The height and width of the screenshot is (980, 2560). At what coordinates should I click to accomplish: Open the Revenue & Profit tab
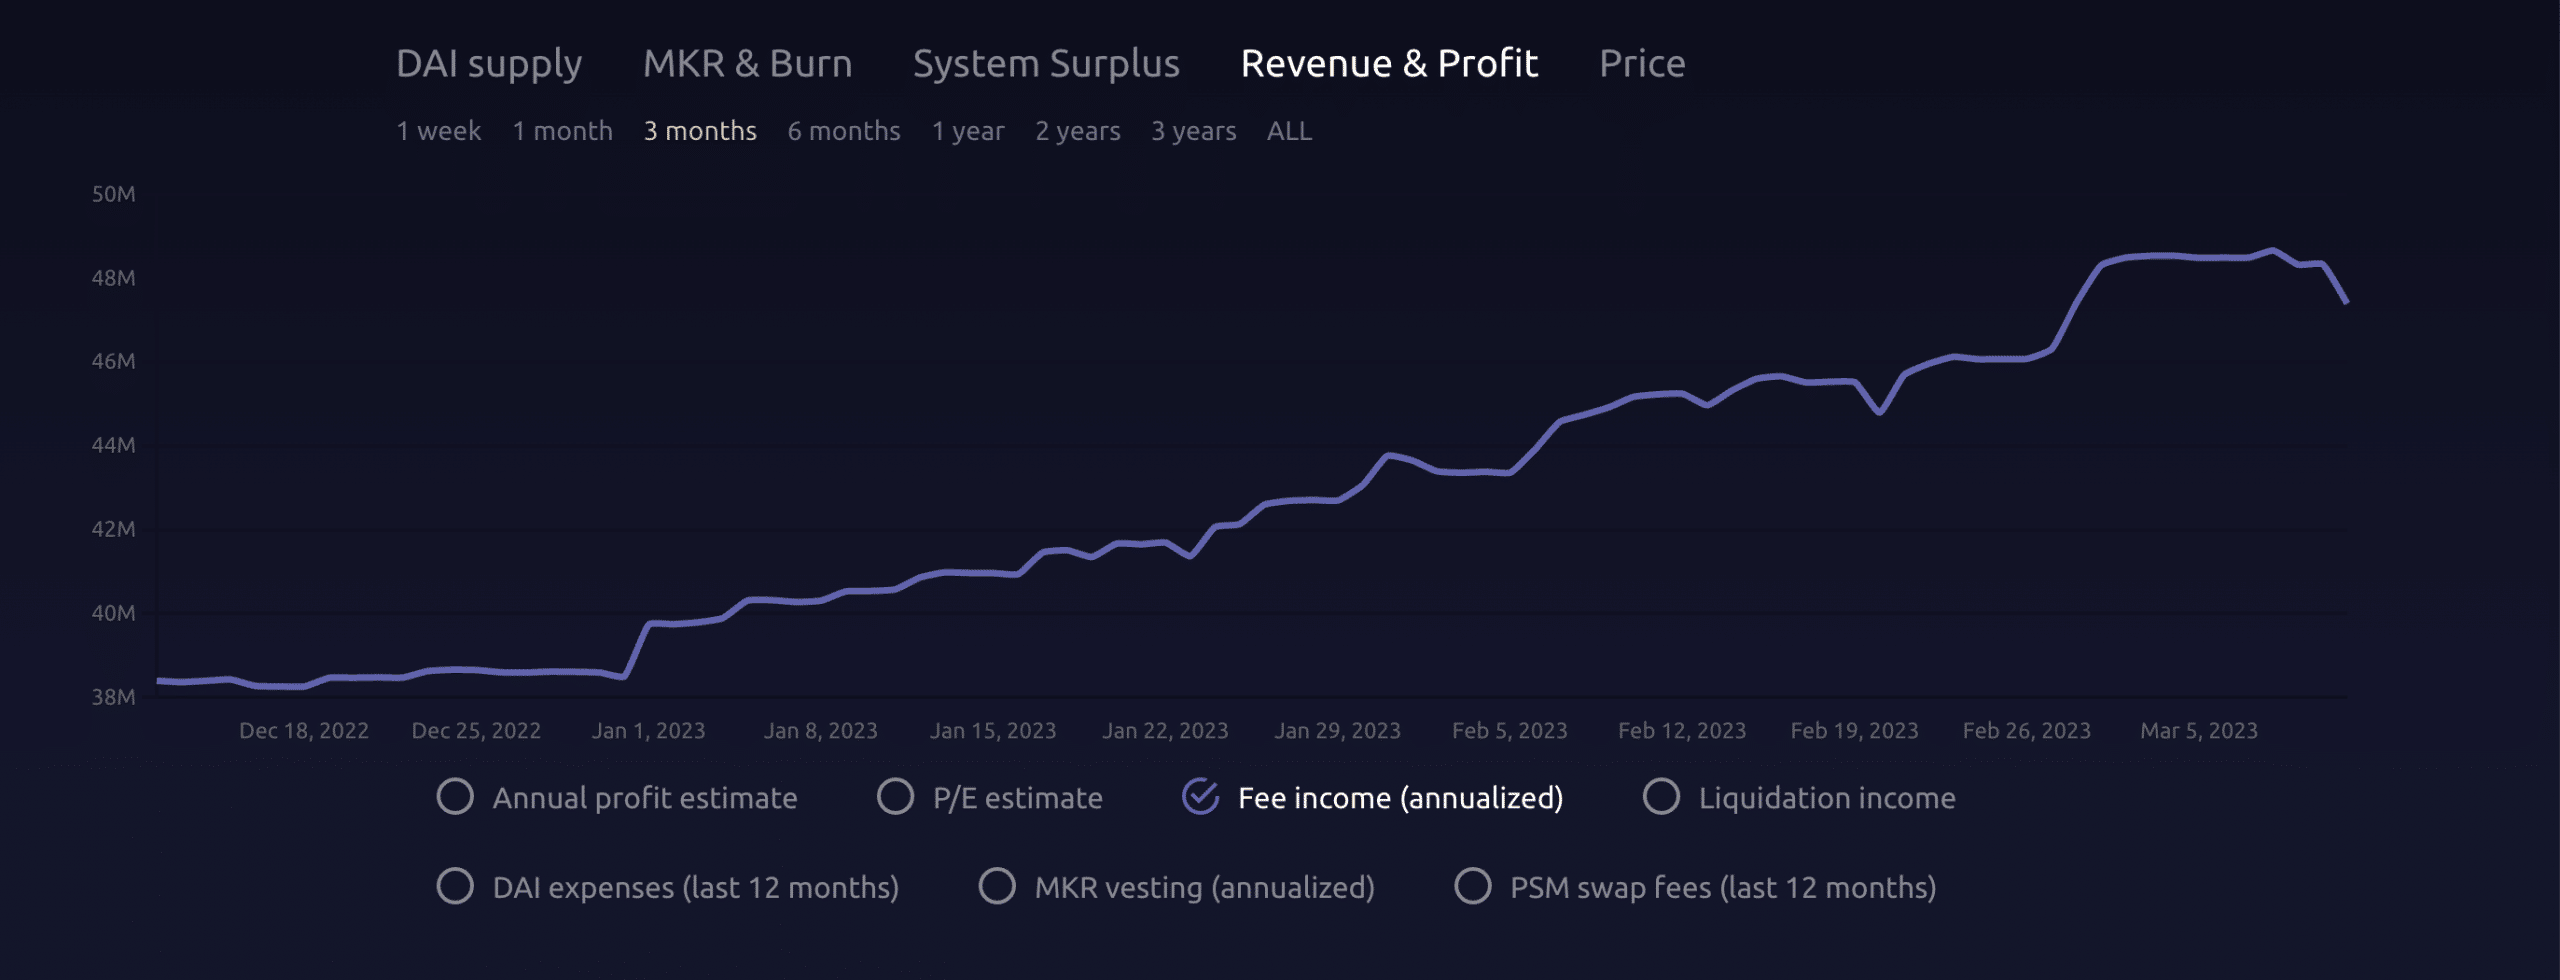pyautogui.click(x=1389, y=64)
